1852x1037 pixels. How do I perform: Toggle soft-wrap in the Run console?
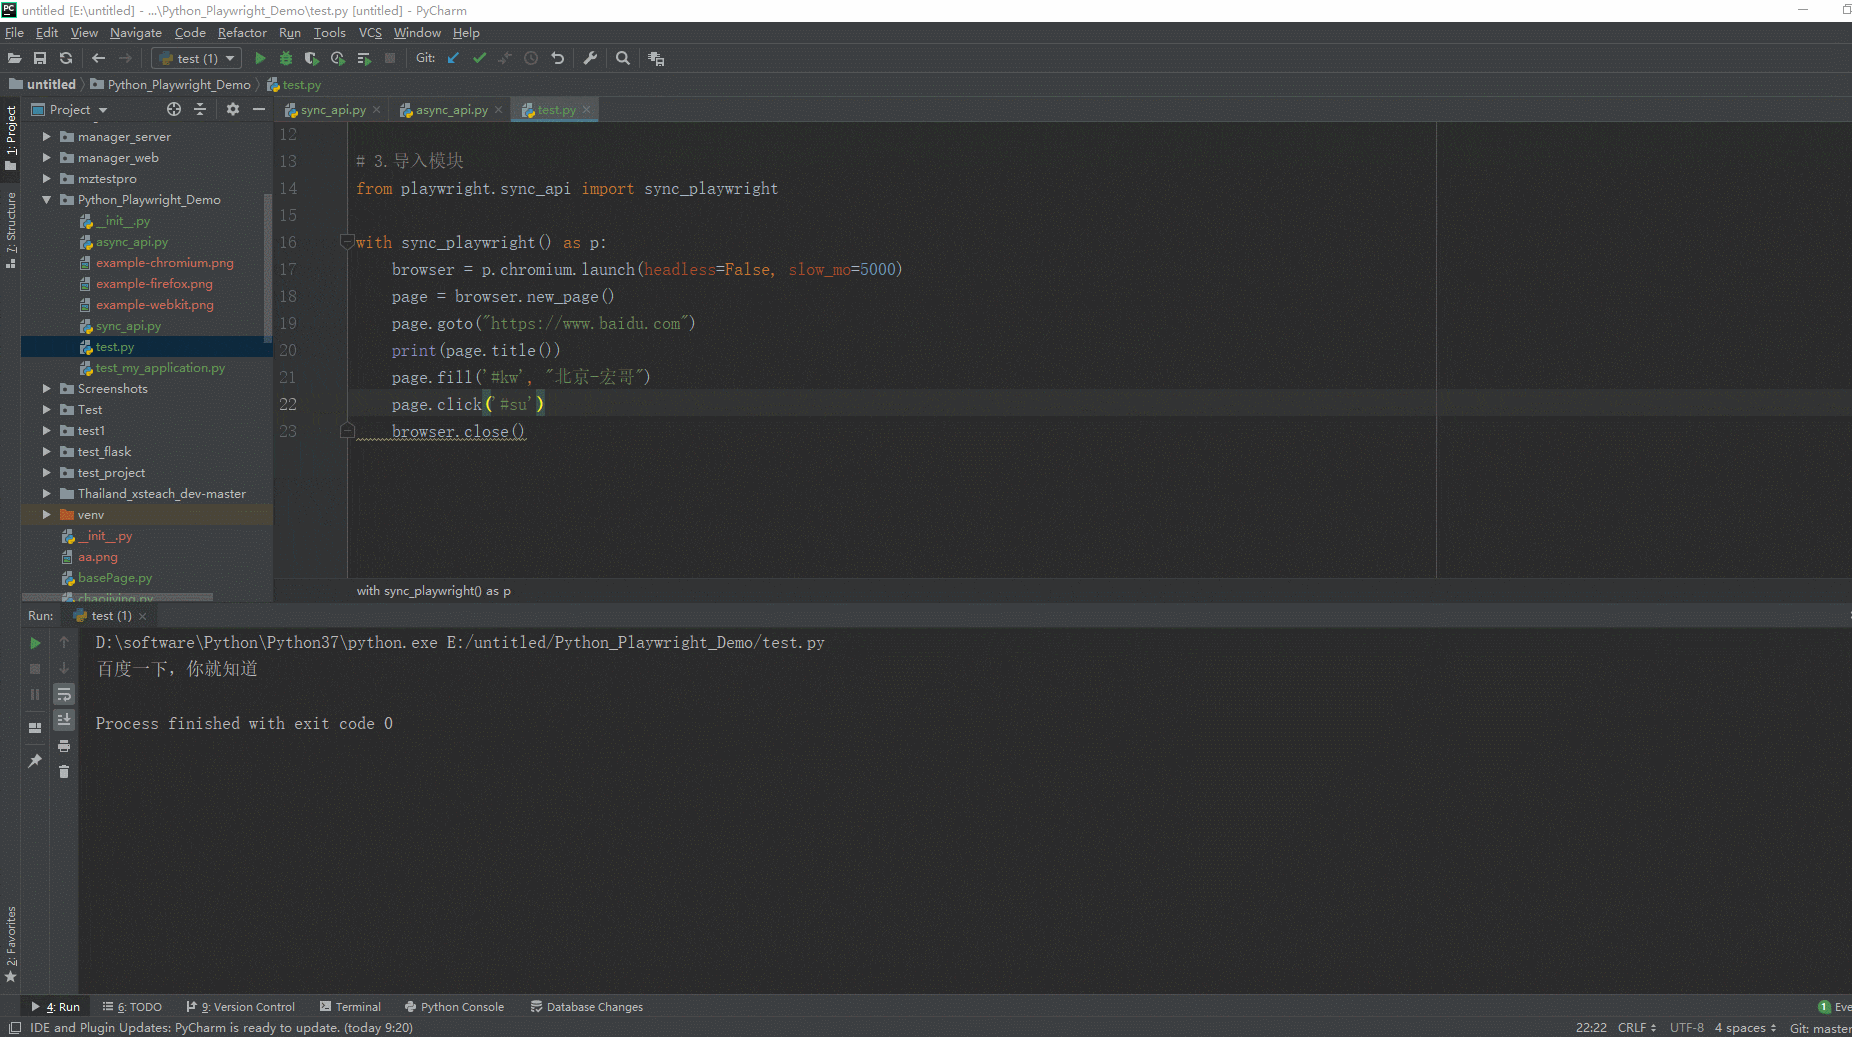[64, 694]
